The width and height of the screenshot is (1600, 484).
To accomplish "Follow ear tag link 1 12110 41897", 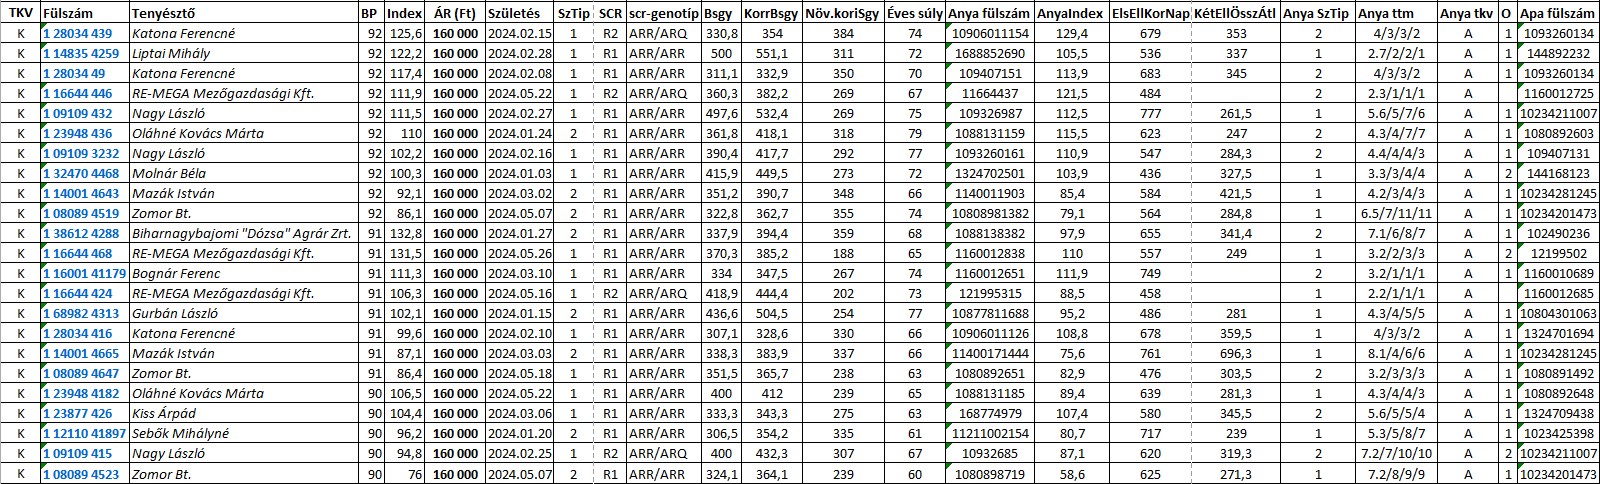I will tap(85, 434).
